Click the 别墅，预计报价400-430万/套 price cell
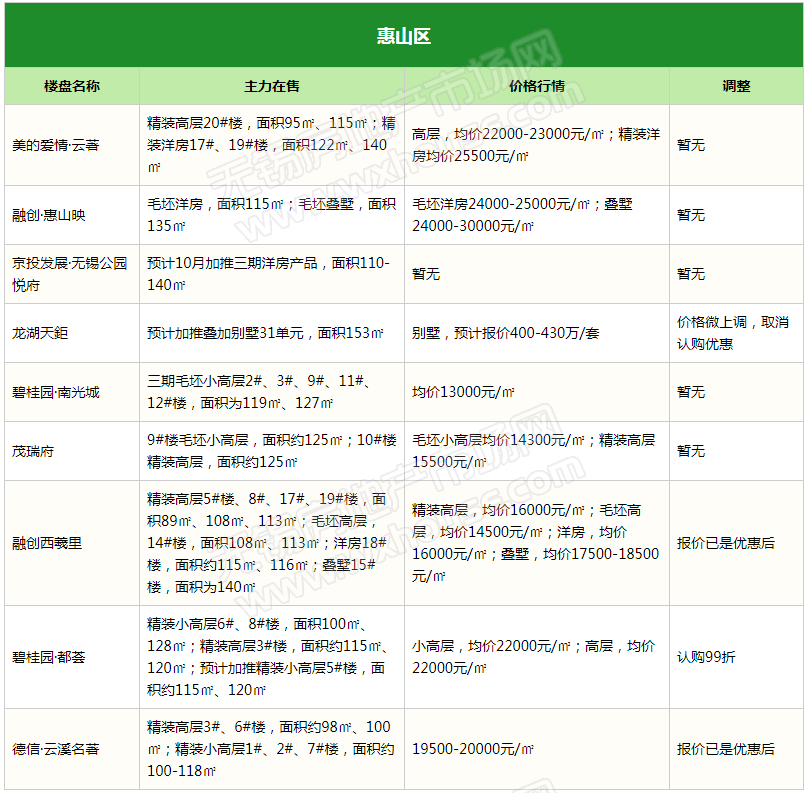 coord(506,333)
